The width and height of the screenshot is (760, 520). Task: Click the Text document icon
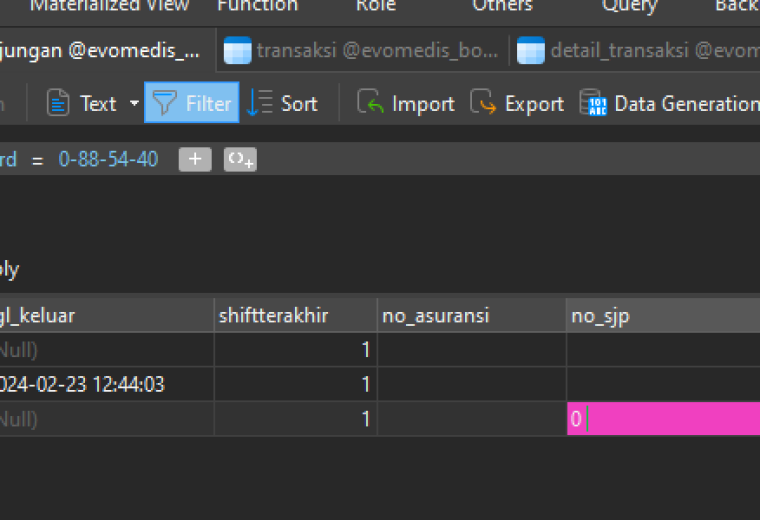click(x=58, y=103)
